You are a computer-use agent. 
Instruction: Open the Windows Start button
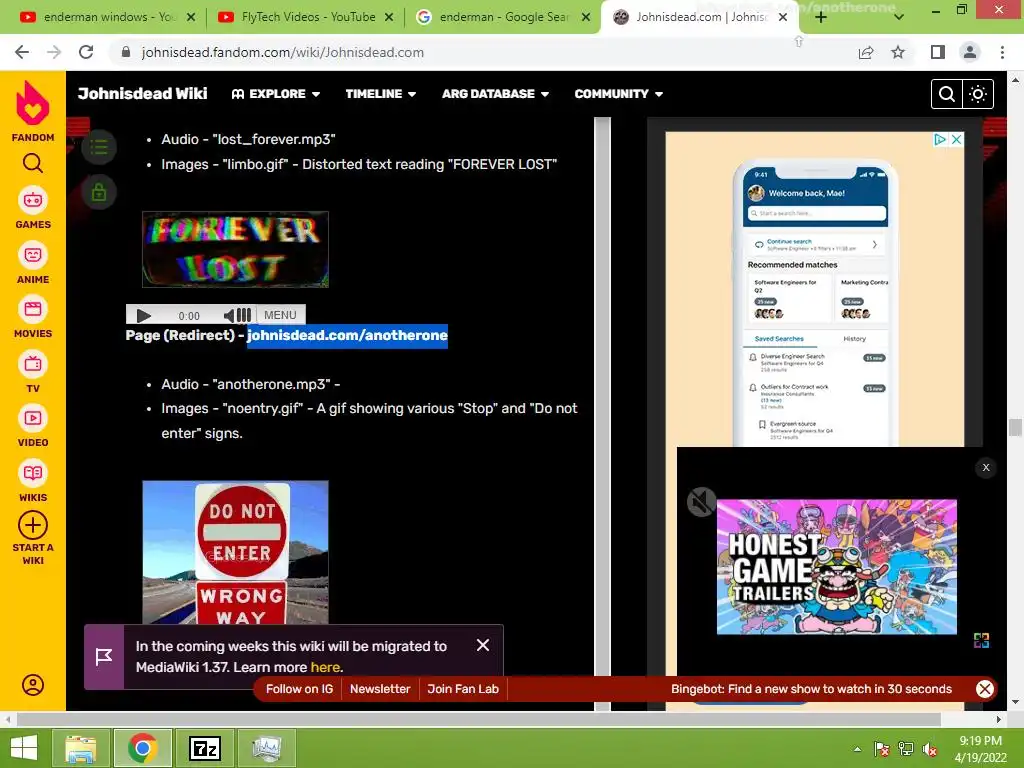click(x=24, y=748)
